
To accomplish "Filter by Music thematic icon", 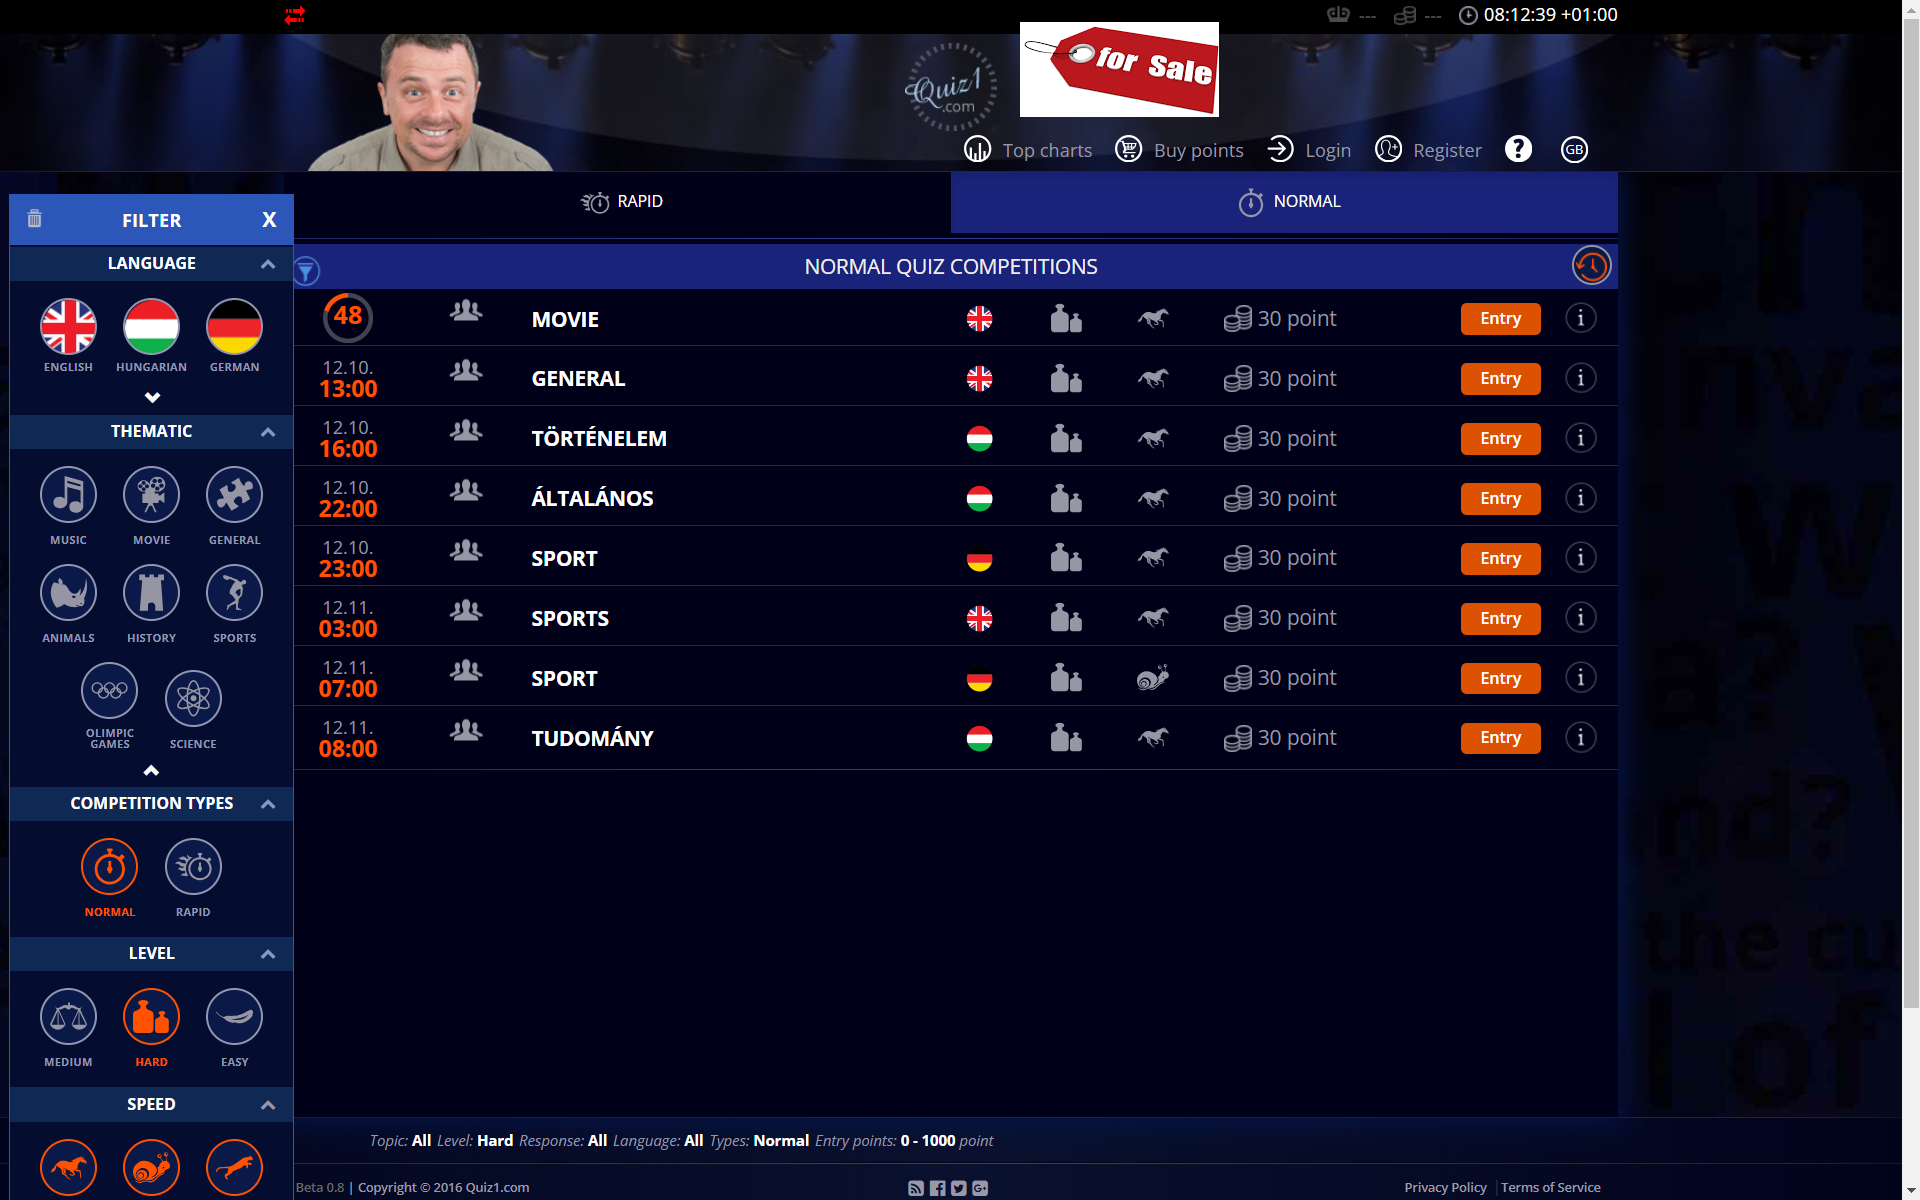I will [68, 495].
